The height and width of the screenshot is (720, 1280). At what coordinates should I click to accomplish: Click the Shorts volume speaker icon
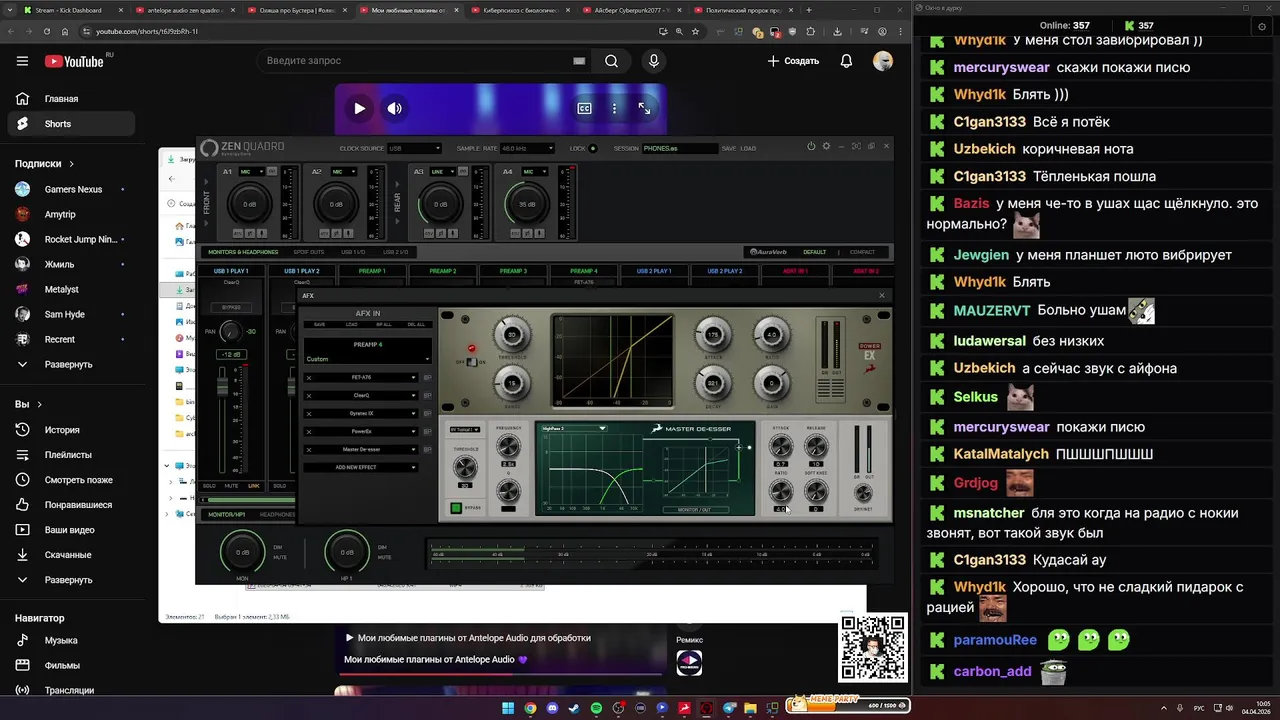coord(395,108)
